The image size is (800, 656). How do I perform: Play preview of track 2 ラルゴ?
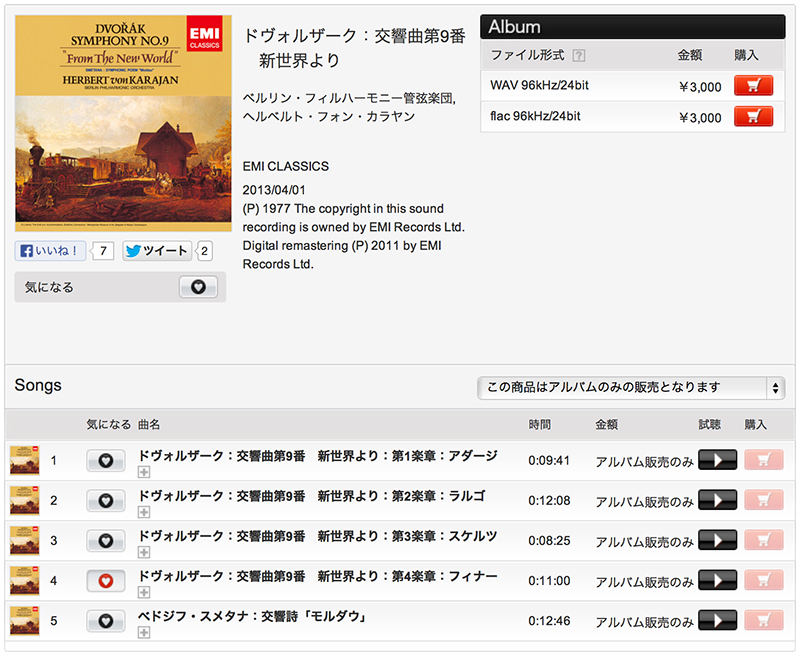(717, 500)
